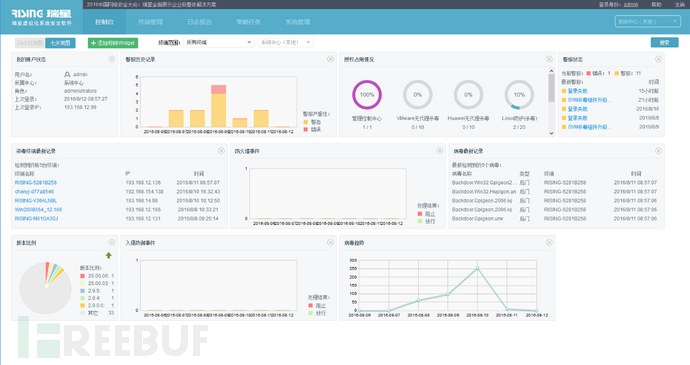
Task: Open the 终端范围 所有终端 dropdown
Action: tap(219, 42)
